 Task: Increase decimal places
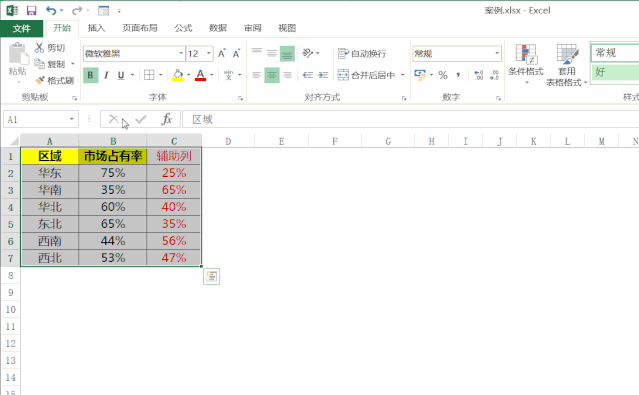[479, 75]
